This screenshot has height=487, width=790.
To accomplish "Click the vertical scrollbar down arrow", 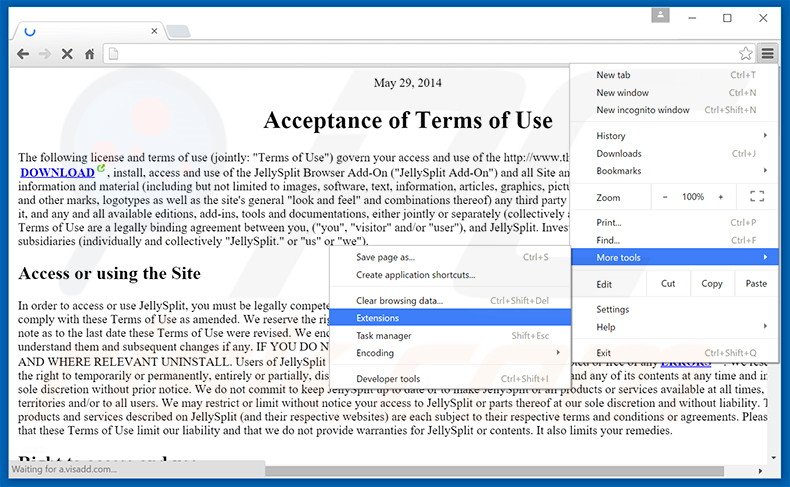I will coord(773,458).
